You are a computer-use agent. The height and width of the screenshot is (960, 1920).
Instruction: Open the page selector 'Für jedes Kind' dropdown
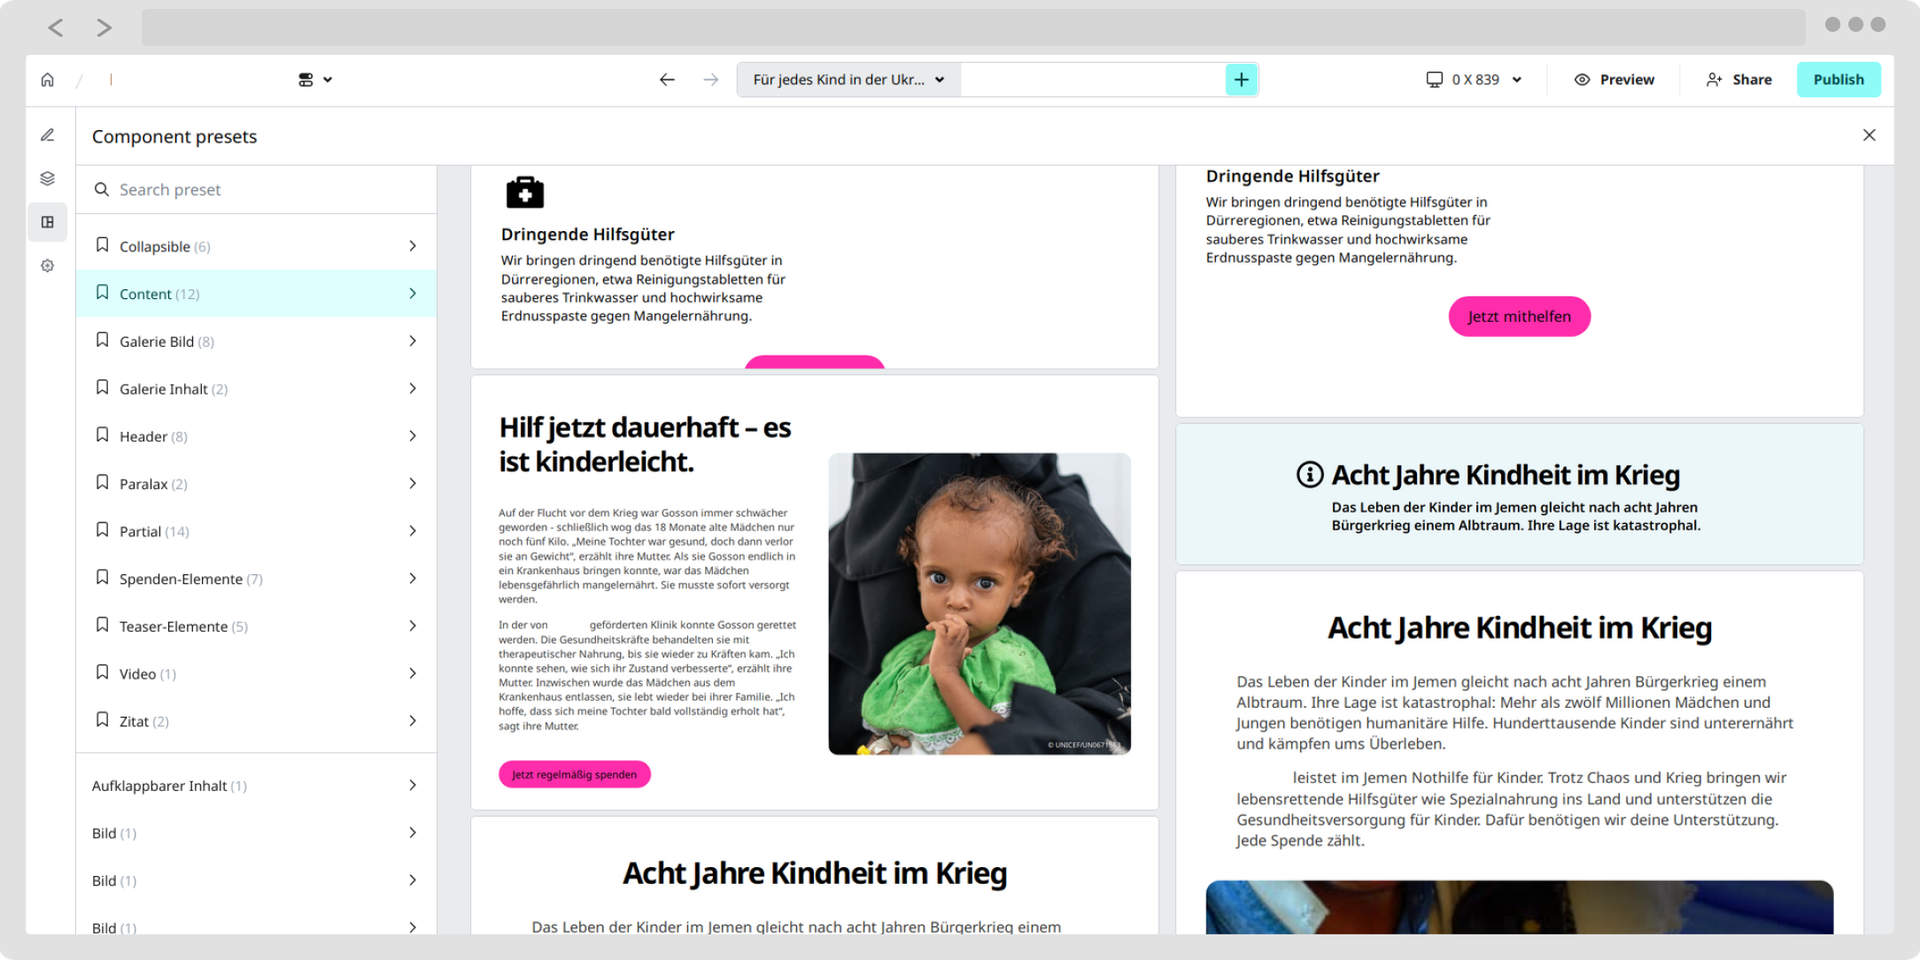[849, 80]
